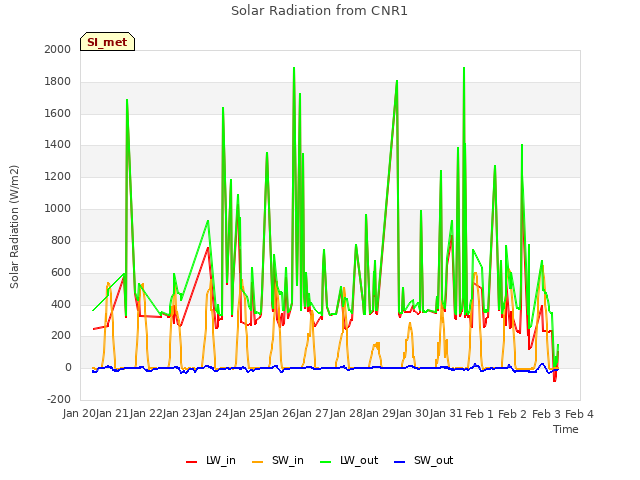Click the orange SW_in legend color marker
This screenshot has width=640, height=480.
click(x=258, y=462)
